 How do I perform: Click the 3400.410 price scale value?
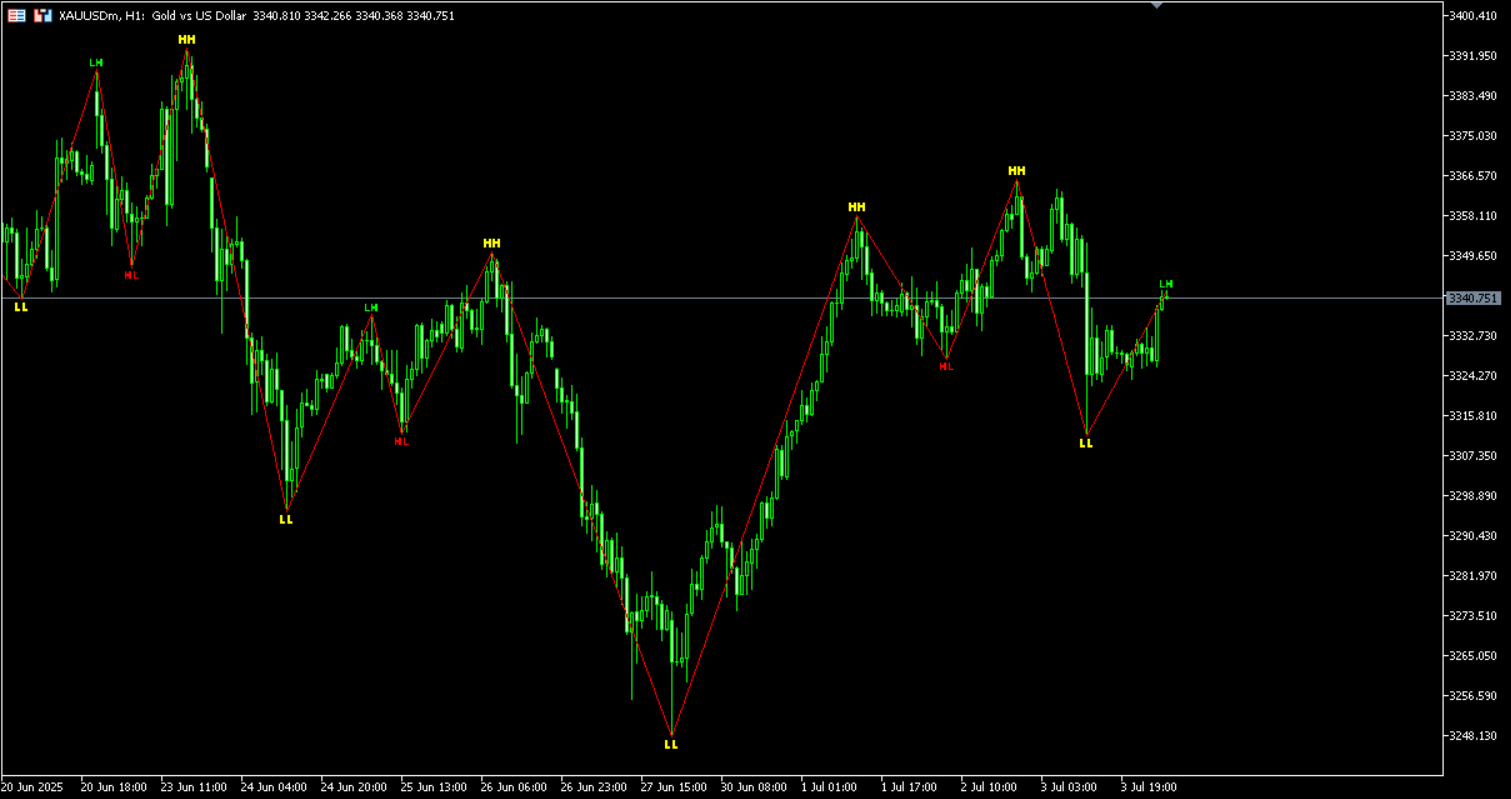tap(1472, 15)
